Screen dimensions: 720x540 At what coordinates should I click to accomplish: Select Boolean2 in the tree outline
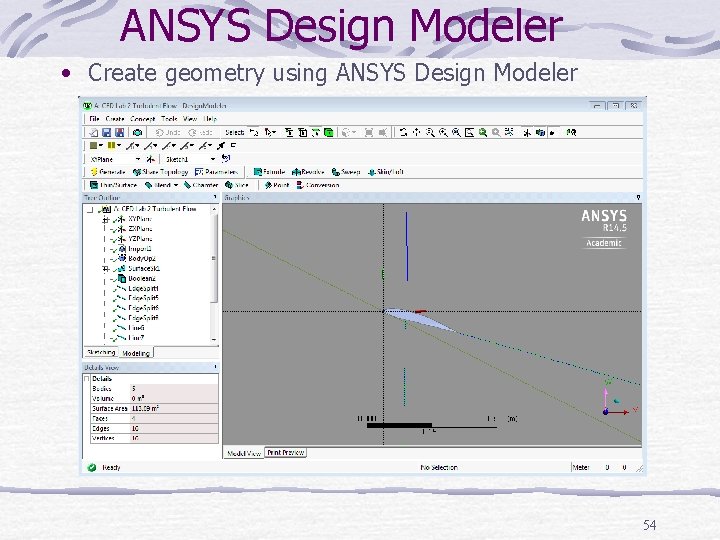(x=142, y=279)
